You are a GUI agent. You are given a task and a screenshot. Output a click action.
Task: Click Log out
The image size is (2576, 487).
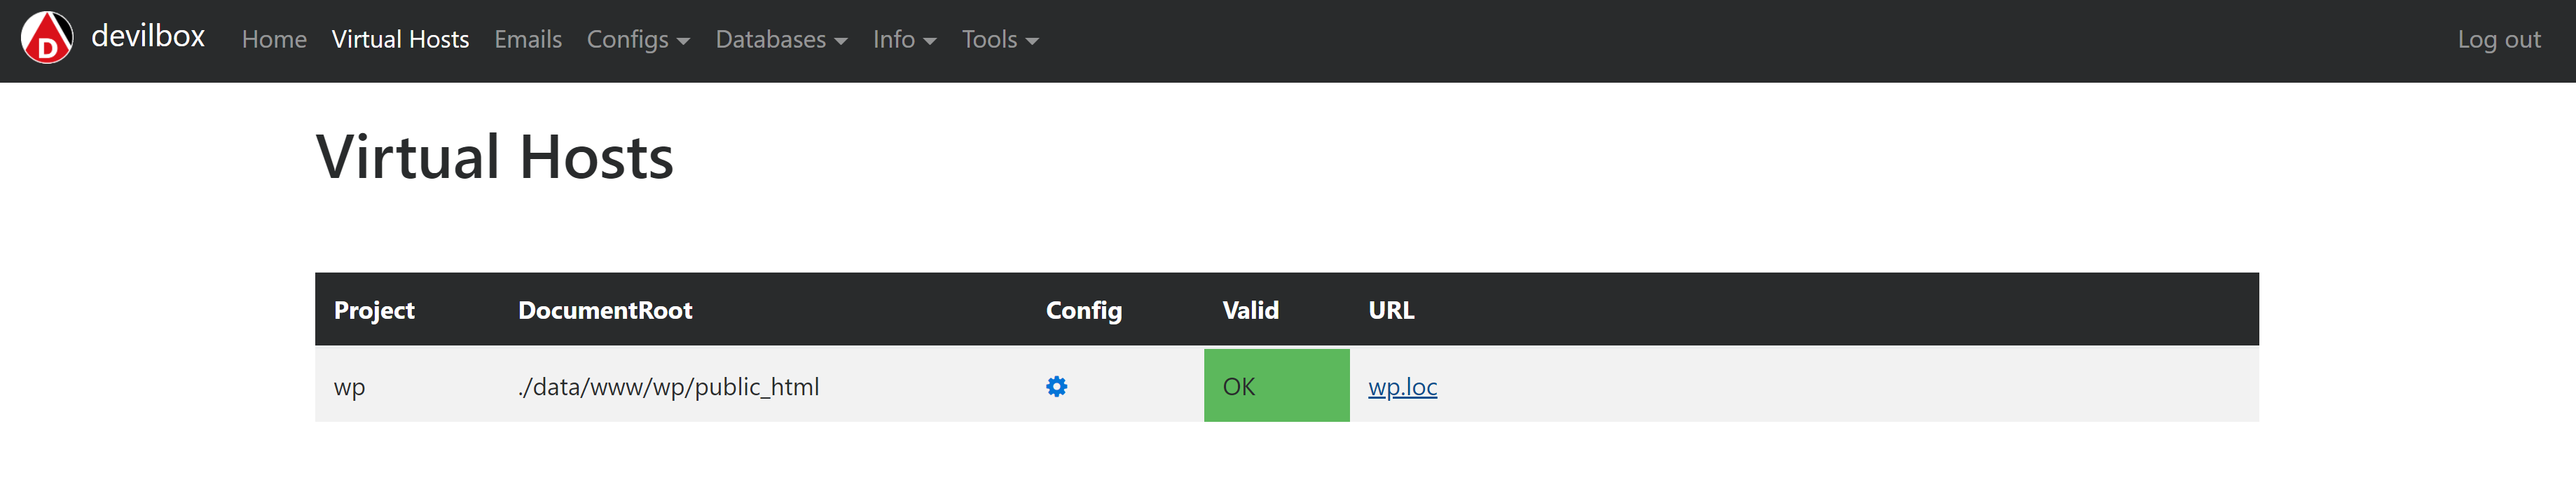tap(2498, 40)
